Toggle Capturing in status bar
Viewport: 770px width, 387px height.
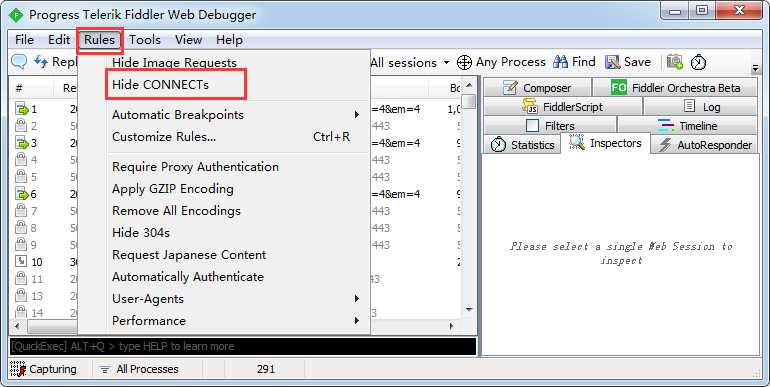[x=43, y=369]
